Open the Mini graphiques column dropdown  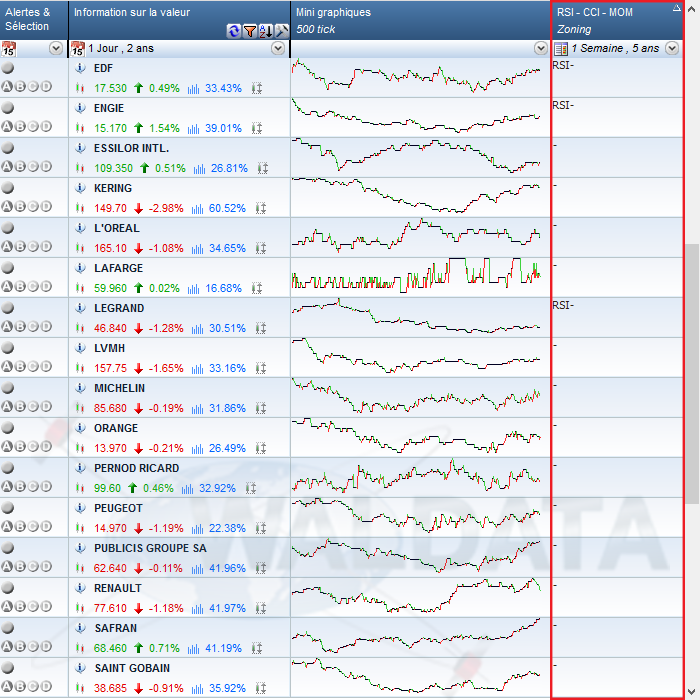pos(541,48)
